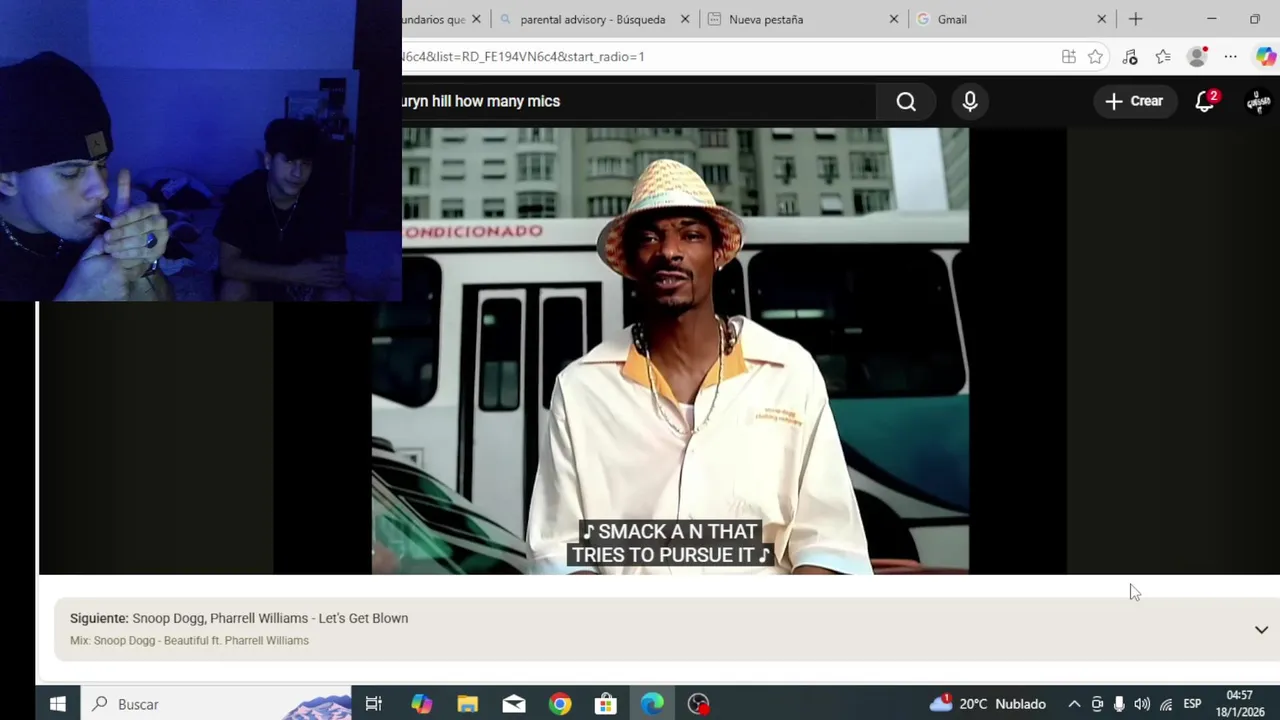
Task: Launch Copilot from the taskbar
Action: (x=422, y=704)
